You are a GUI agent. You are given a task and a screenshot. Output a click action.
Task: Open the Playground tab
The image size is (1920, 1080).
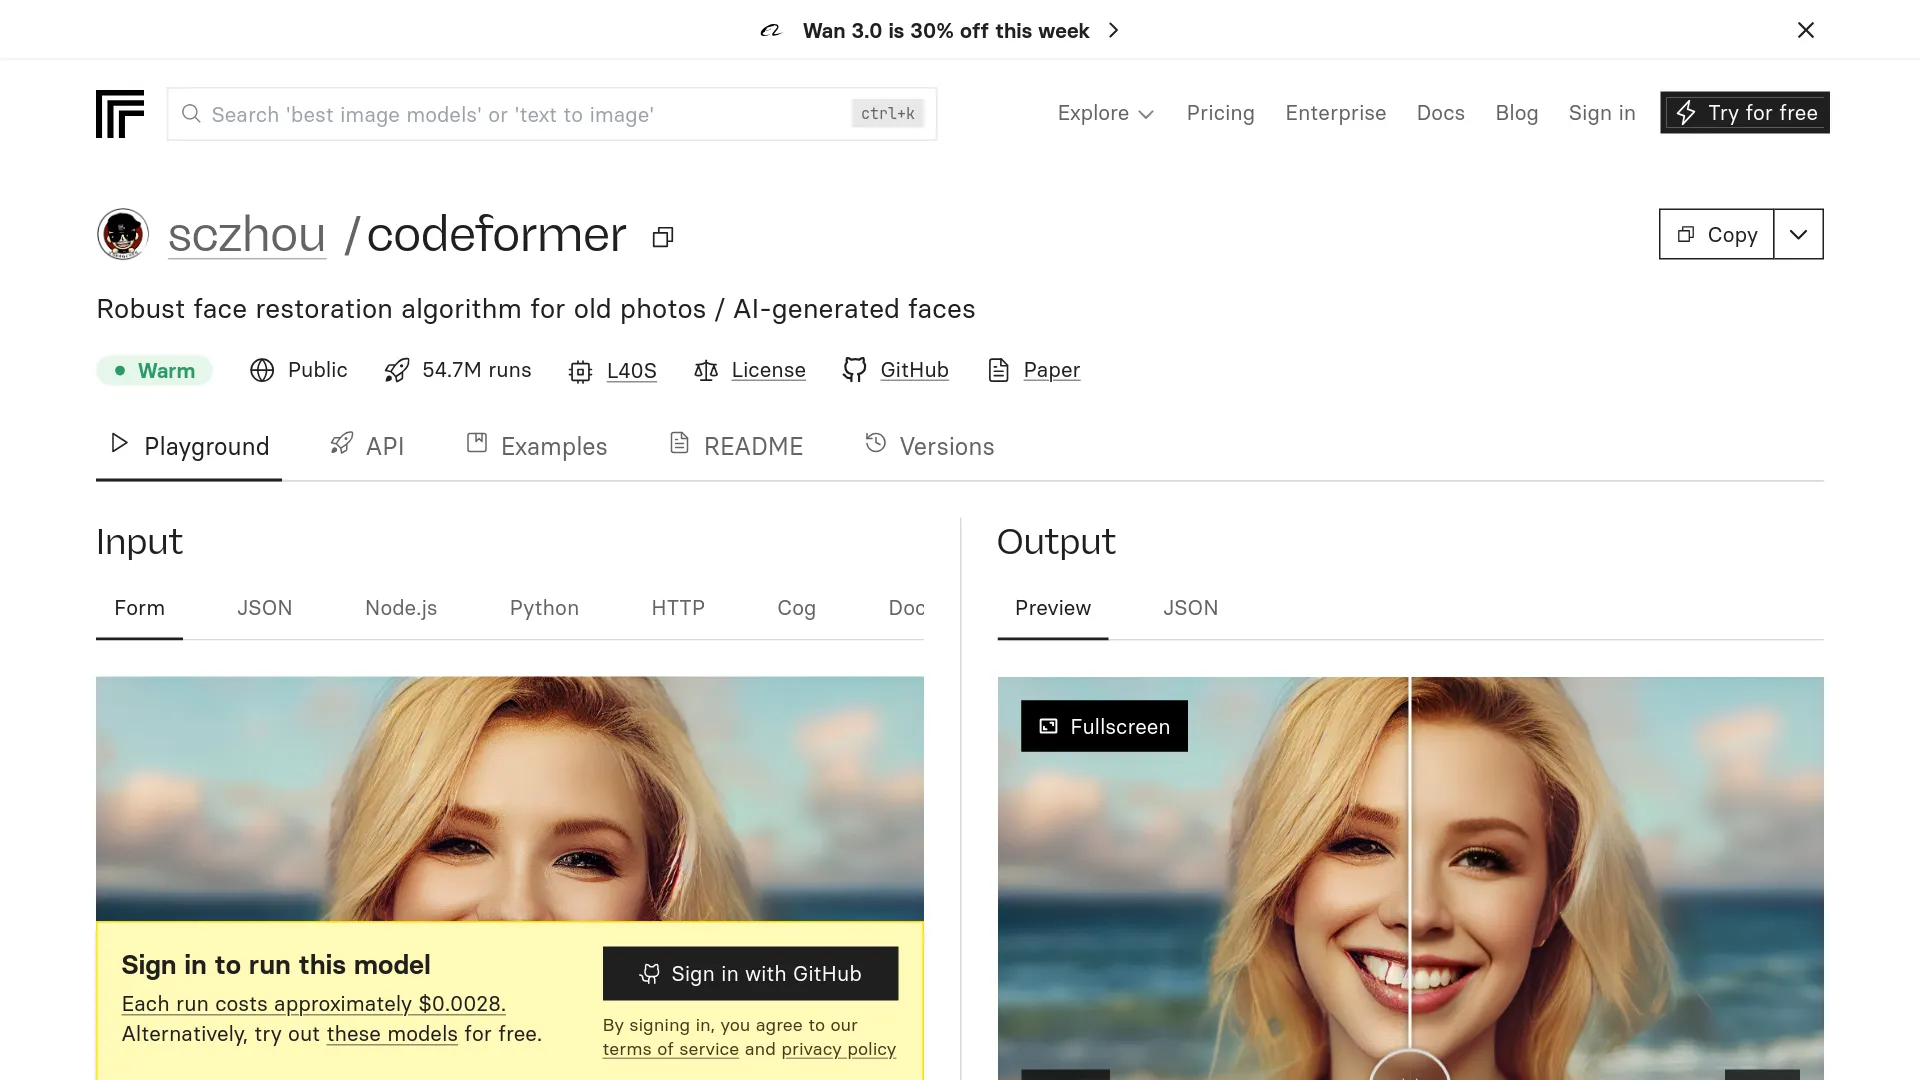189,446
